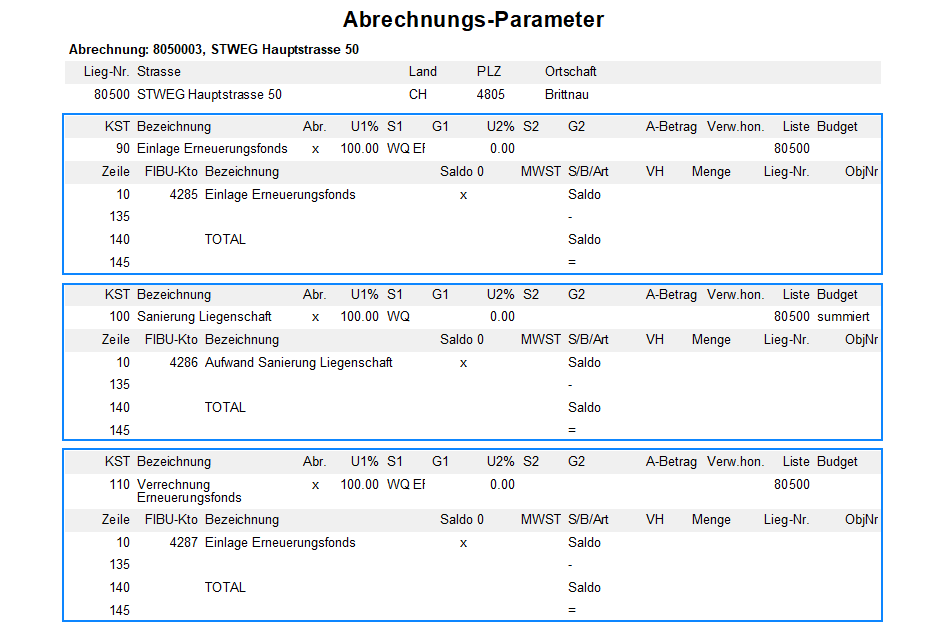Click the U2% value 0.00 in KST 100 row

[x=502, y=317]
